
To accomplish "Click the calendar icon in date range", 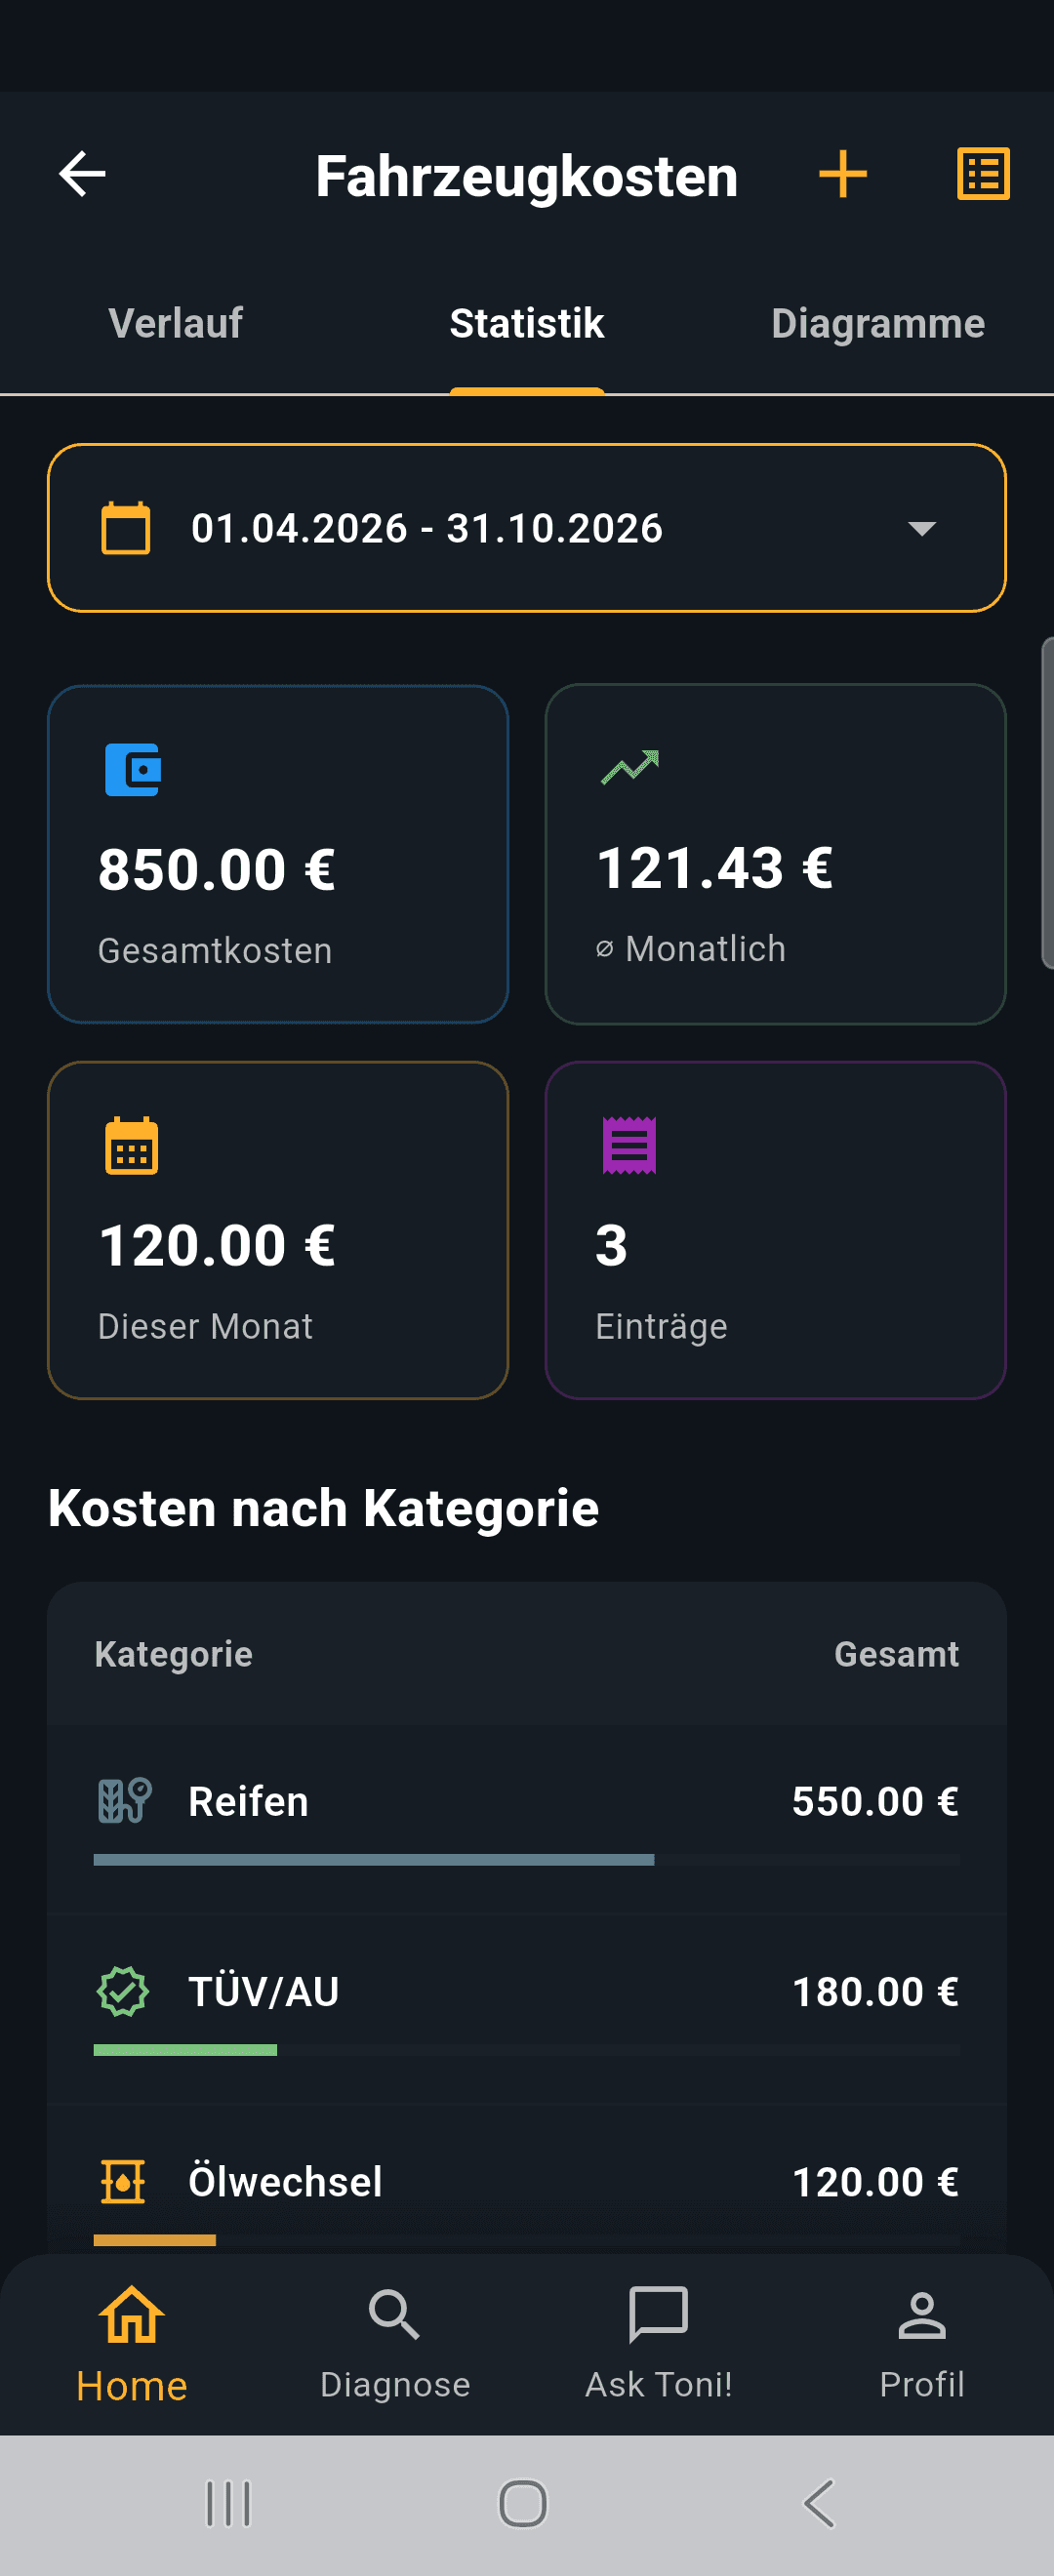I will coord(126,528).
